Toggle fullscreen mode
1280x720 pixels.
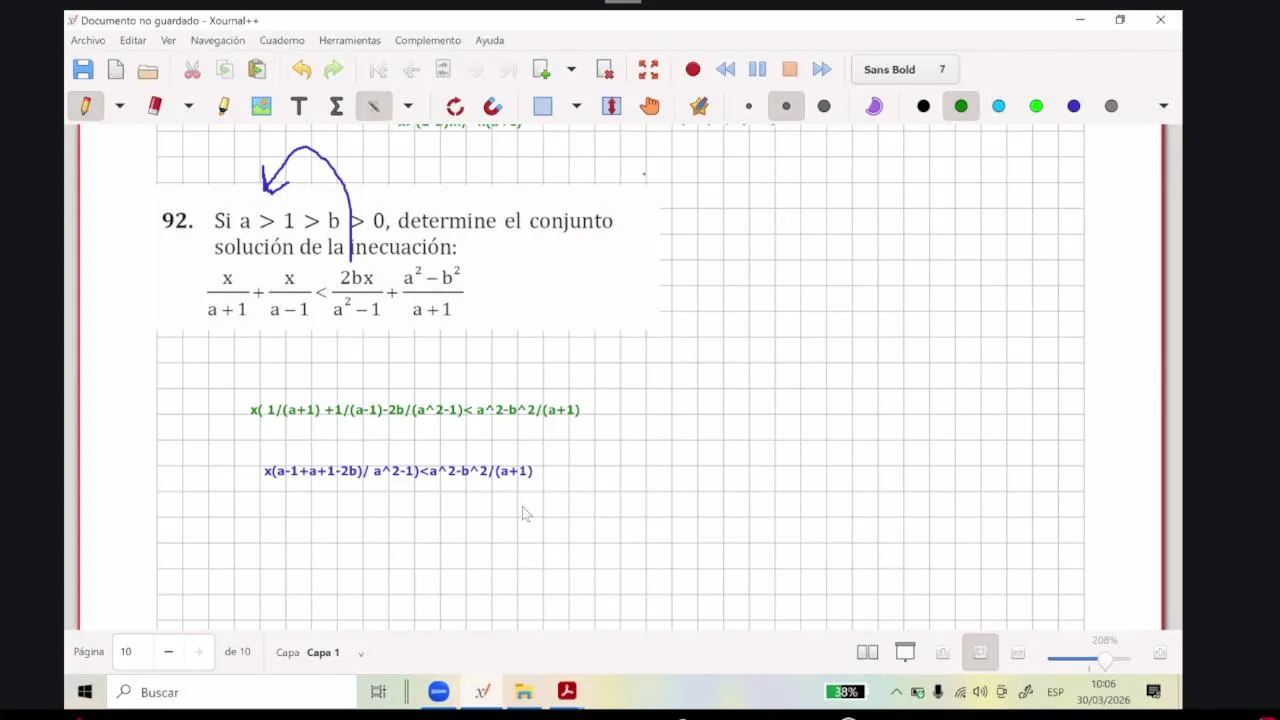pos(648,70)
